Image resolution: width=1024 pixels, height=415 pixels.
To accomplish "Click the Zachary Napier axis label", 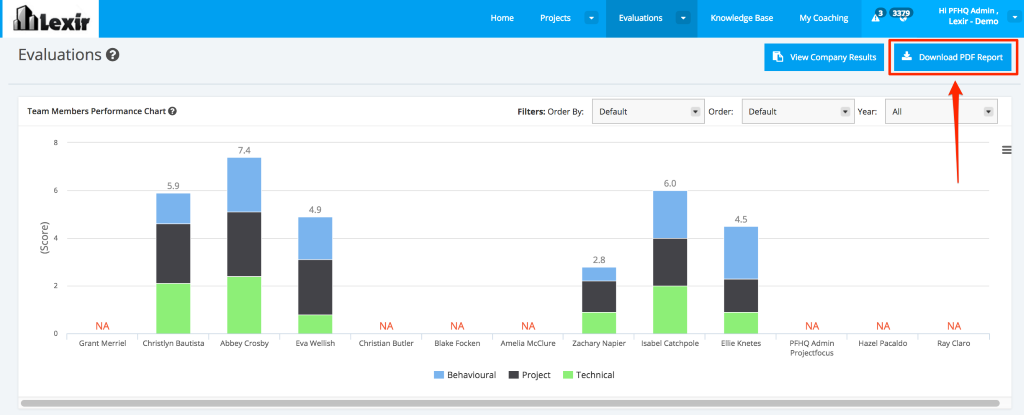I will click(599, 343).
